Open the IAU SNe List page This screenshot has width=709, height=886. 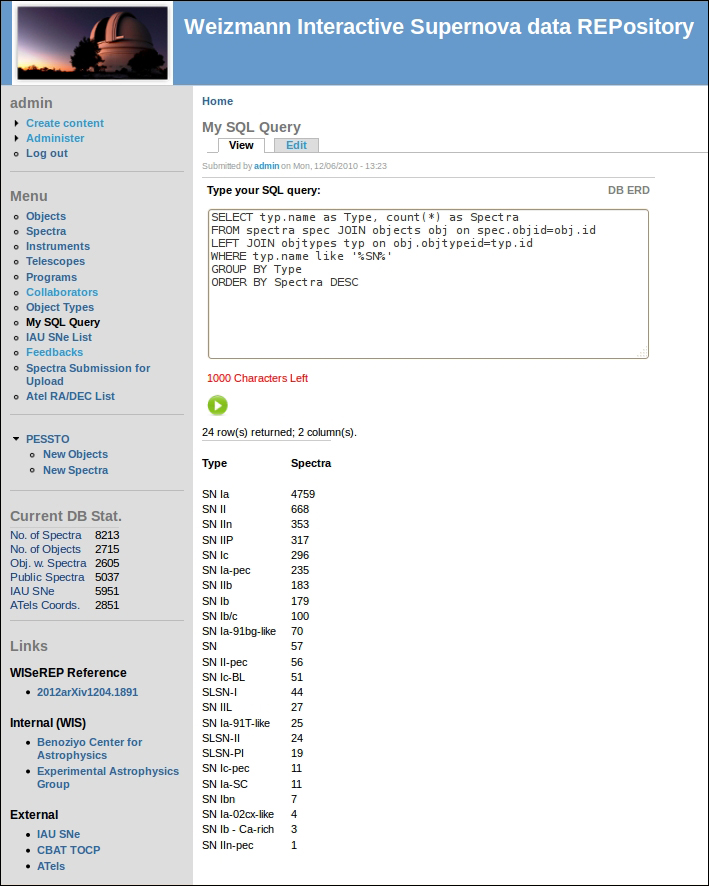[59, 337]
